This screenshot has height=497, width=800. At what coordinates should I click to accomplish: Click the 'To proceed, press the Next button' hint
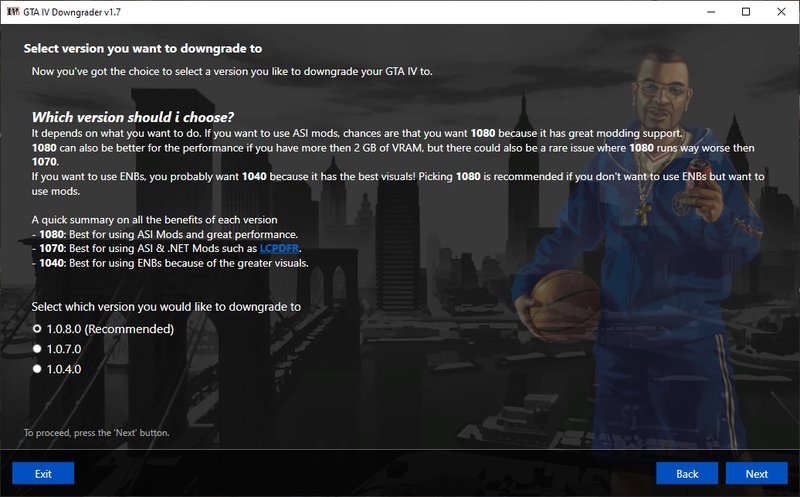[x=96, y=433]
